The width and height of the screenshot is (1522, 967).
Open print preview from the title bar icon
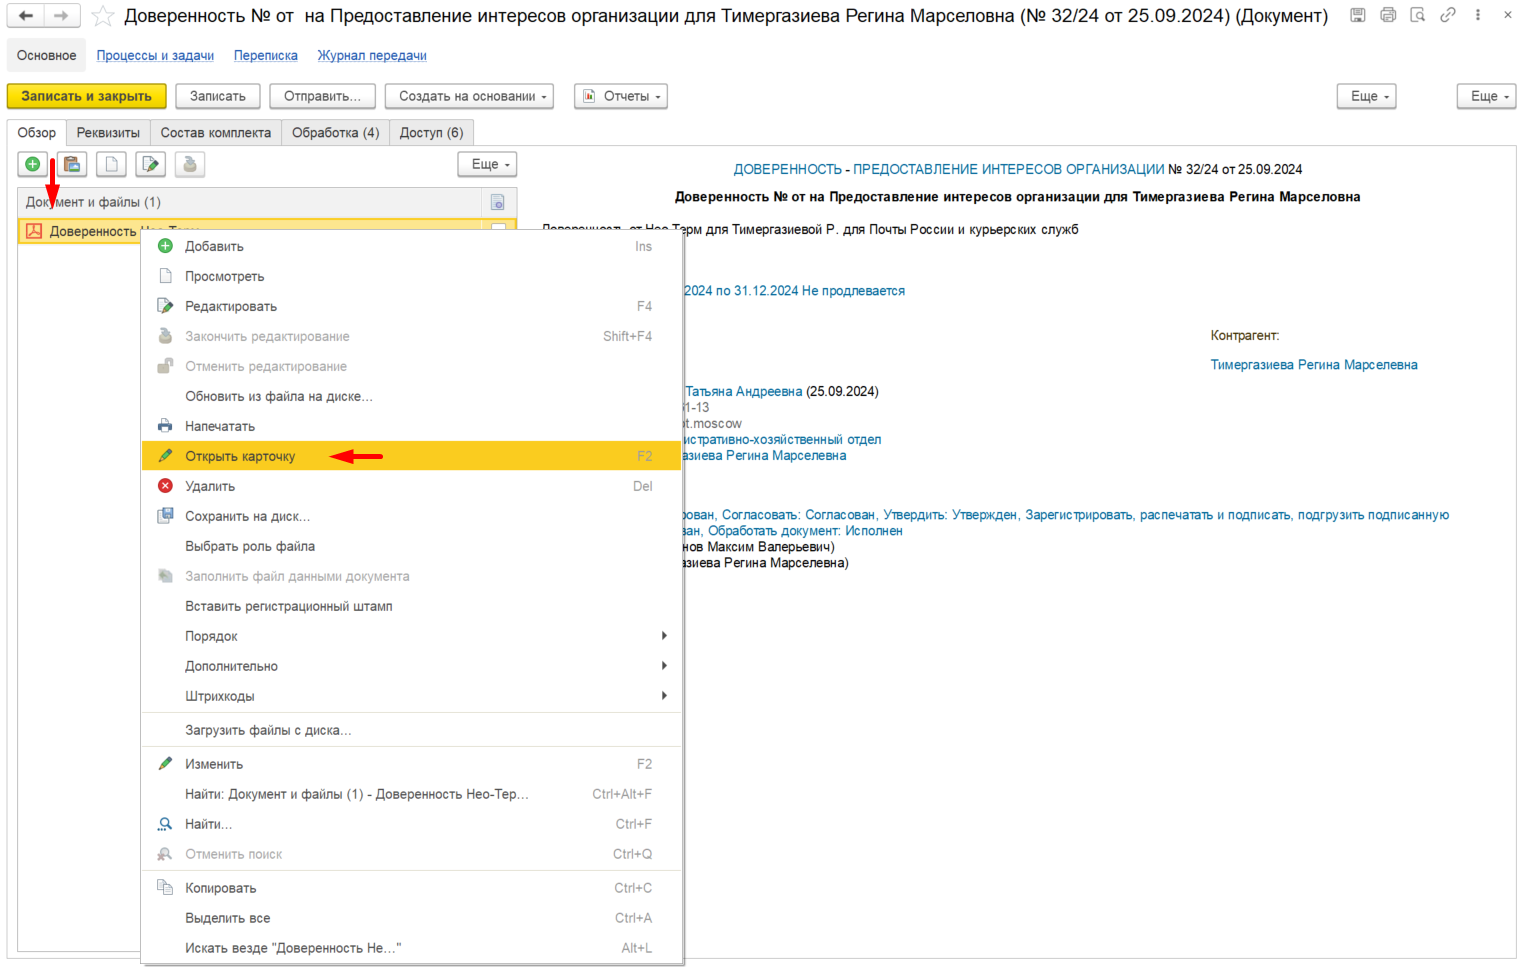pos(1418,15)
